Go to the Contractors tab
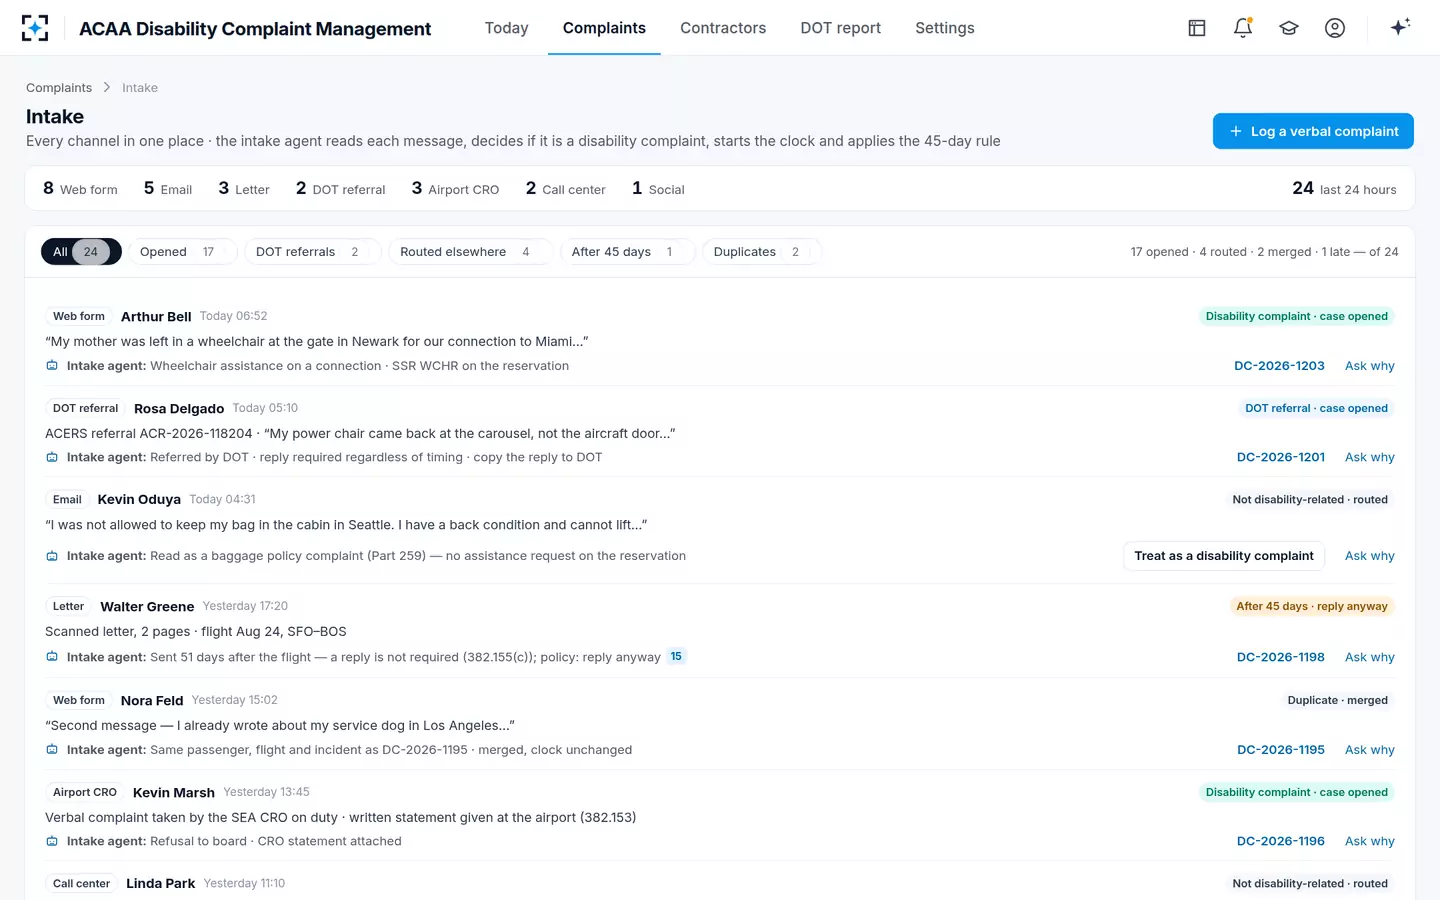 click(723, 28)
